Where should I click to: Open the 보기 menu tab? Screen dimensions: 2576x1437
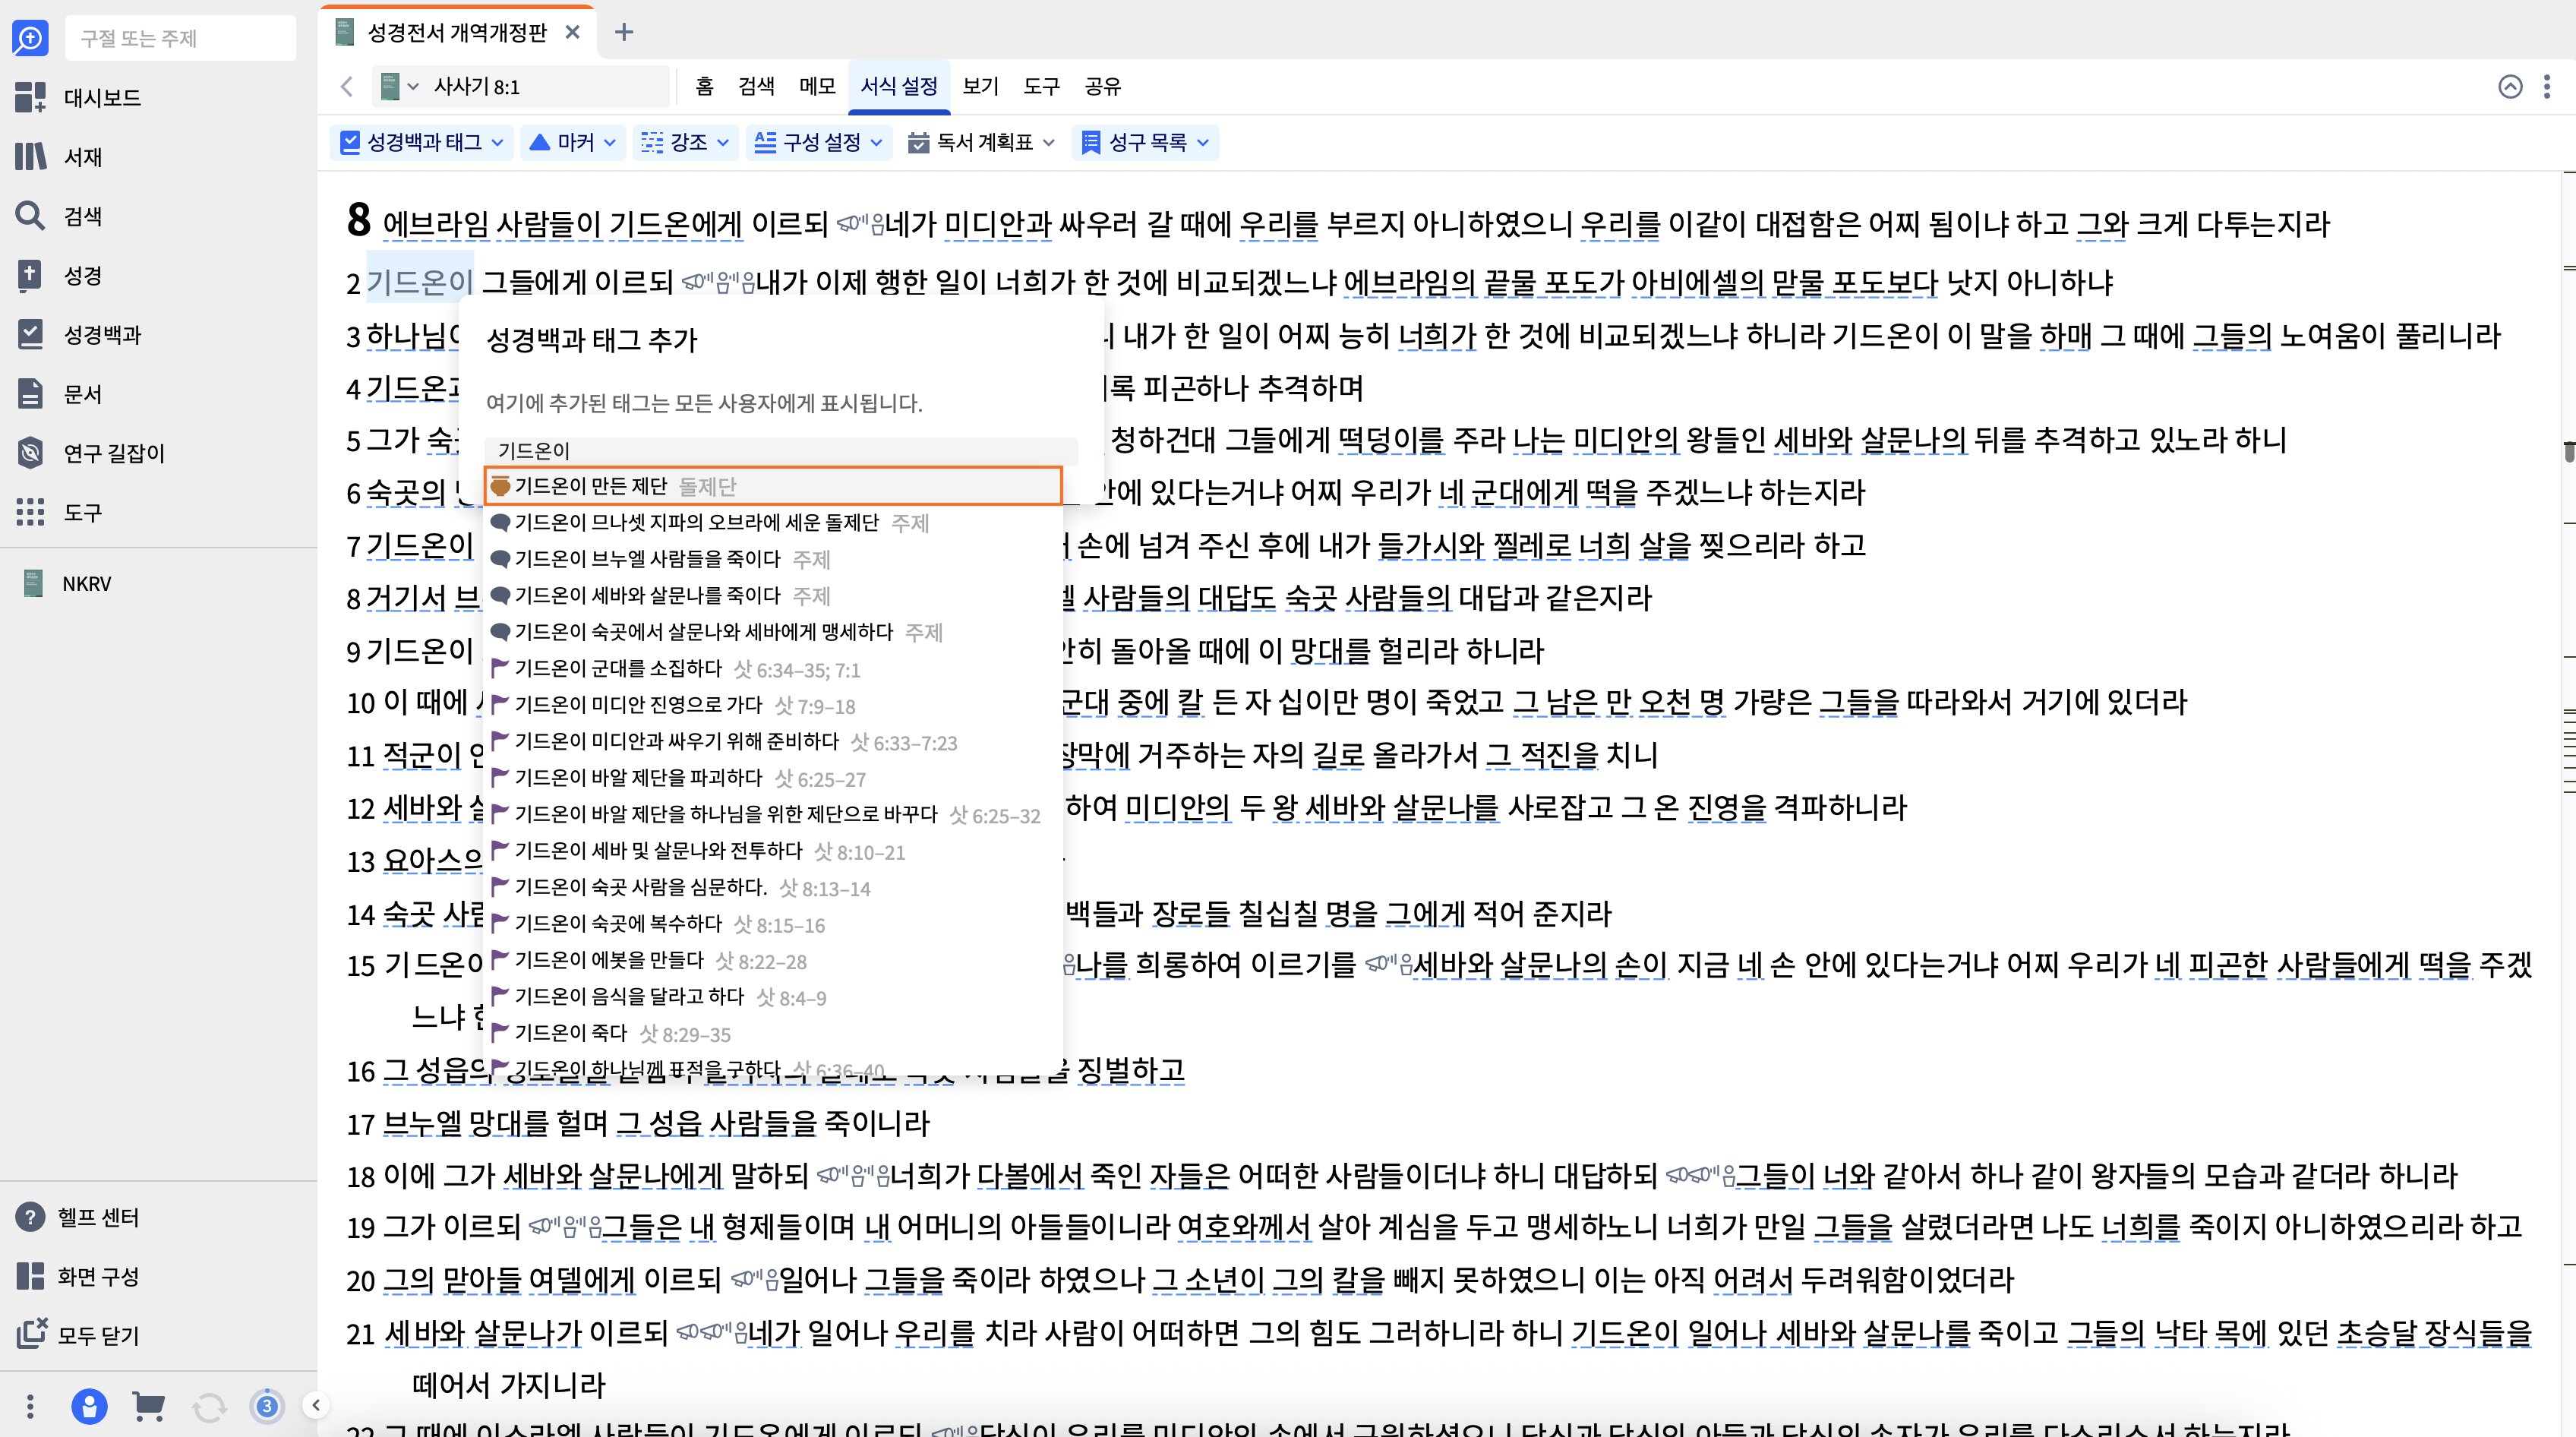[x=980, y=86]
